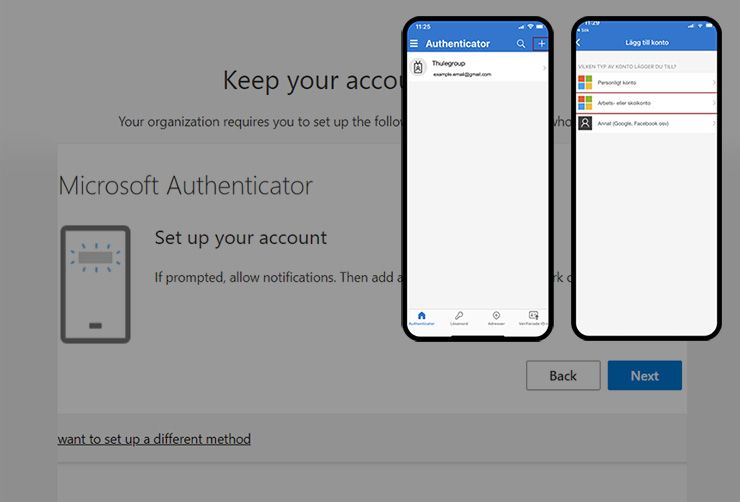The height and width of the screenshot is (502, 740).
Task: Expand Thulegroup account row chevron
Action: click(544, 68)
